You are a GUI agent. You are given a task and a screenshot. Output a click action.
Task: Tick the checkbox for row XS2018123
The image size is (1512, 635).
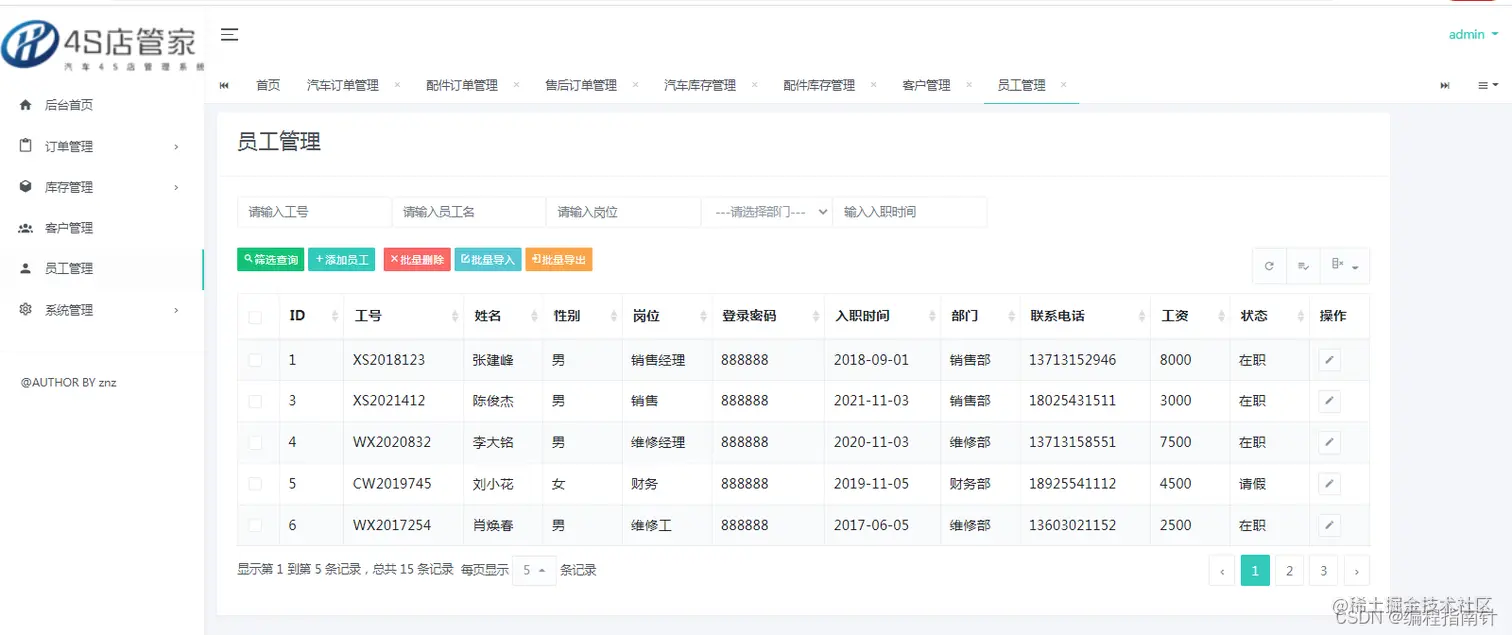tap(255, 360)
